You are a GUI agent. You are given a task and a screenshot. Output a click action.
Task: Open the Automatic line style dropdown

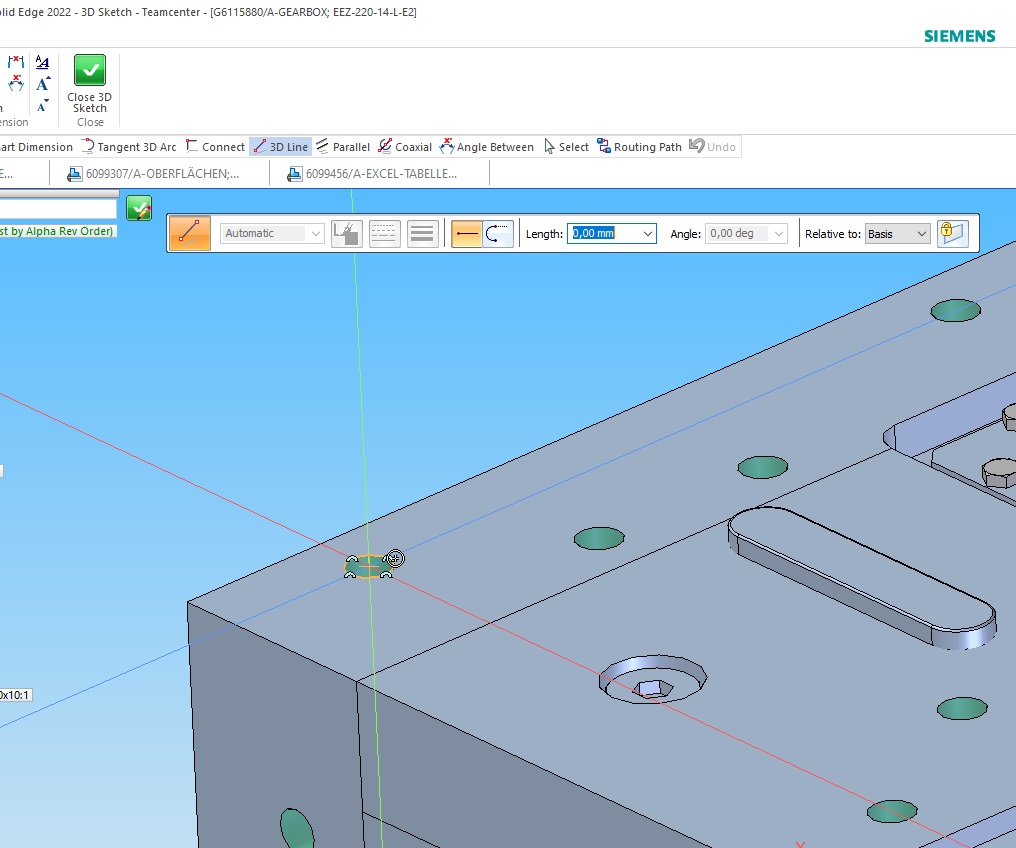click(x=271, y=233)
